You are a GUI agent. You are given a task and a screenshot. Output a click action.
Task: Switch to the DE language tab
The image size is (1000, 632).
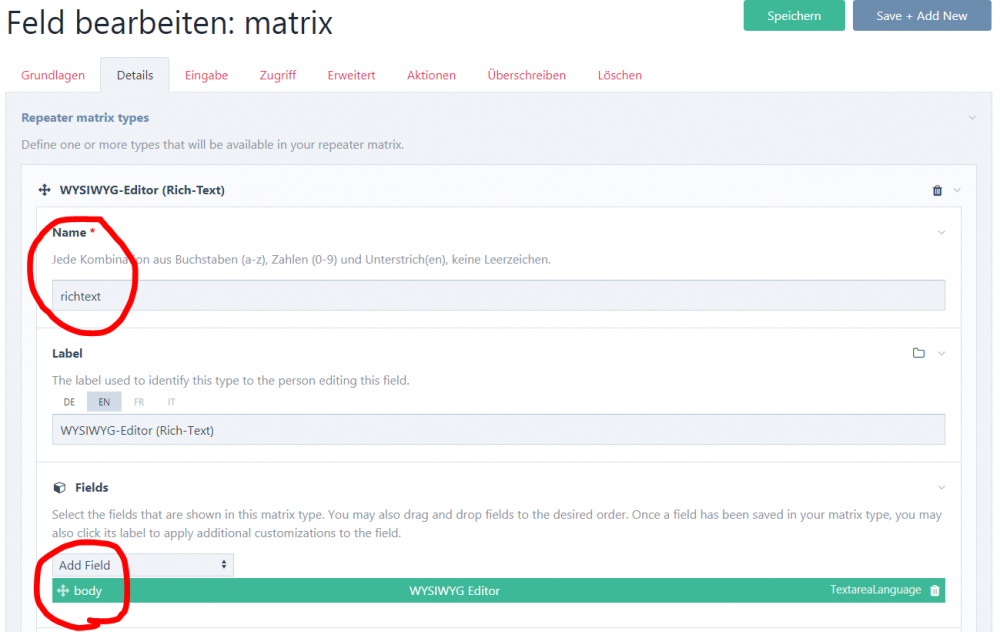[69, 401]
